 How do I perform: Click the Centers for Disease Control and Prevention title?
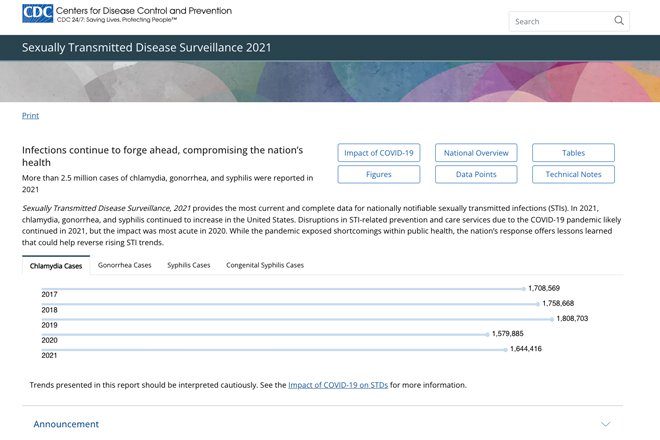click(144, 11)
